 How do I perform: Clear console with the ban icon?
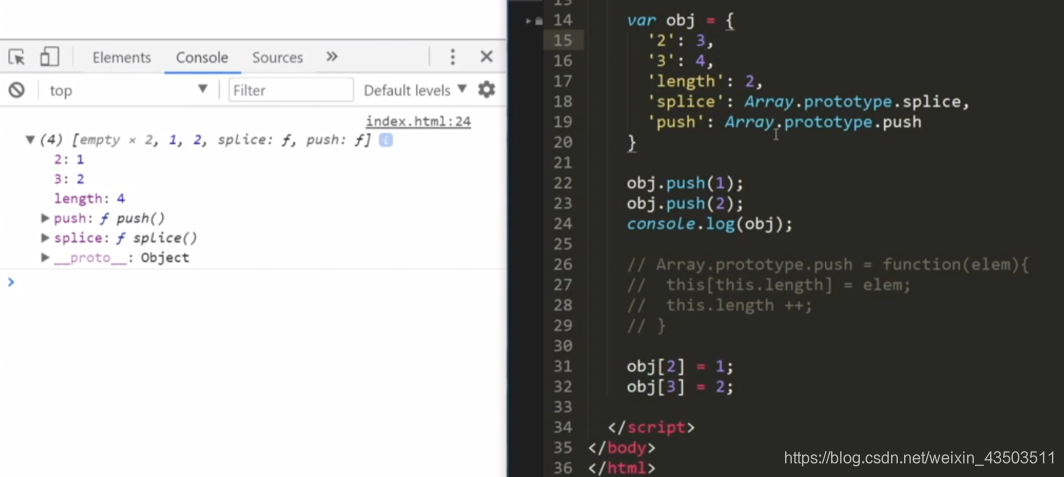(16, 90)
